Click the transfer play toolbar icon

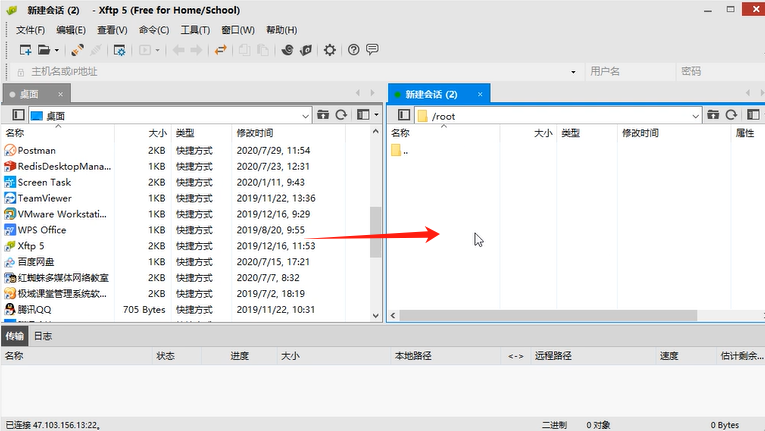coord(145,50)
